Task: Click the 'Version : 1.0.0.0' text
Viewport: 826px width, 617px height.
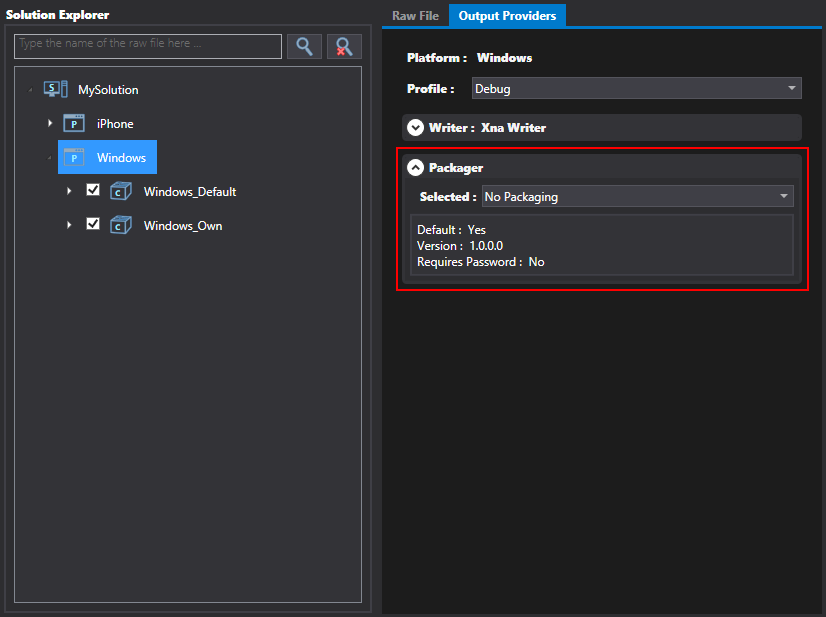Action: [x=460, y=246]
